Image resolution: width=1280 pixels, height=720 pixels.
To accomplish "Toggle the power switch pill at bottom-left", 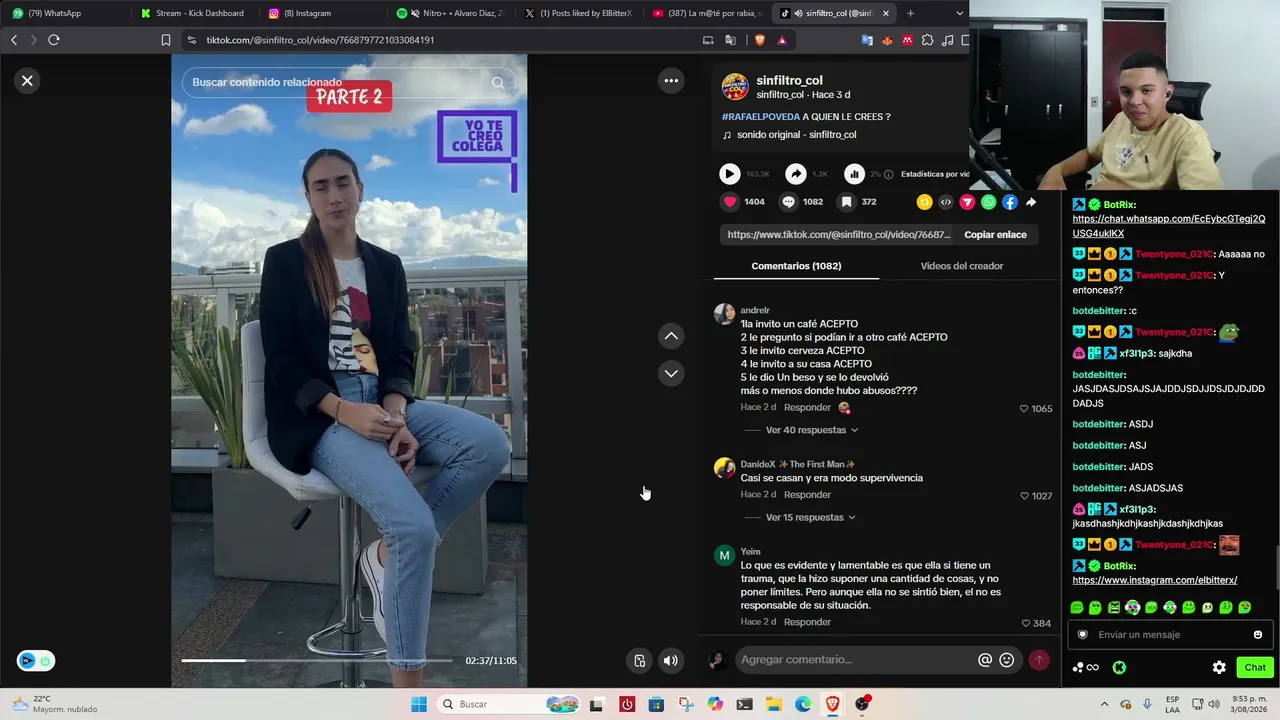I will click(x=36, y=661).
